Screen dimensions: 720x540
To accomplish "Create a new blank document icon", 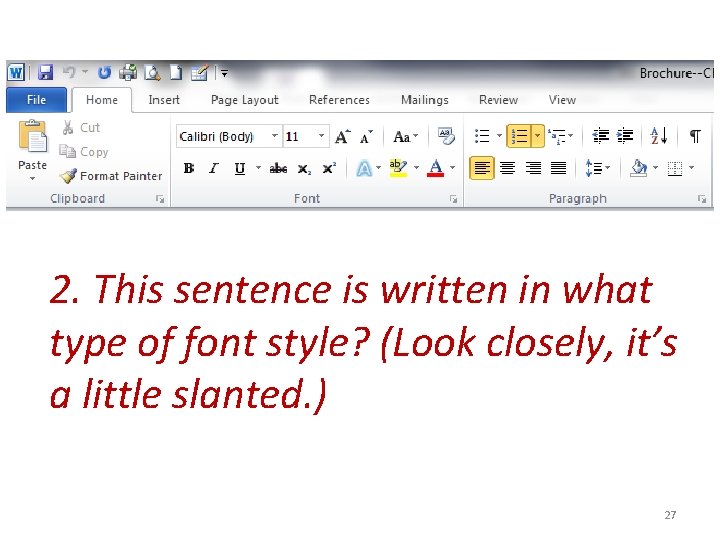I will [x=176, y=73].
